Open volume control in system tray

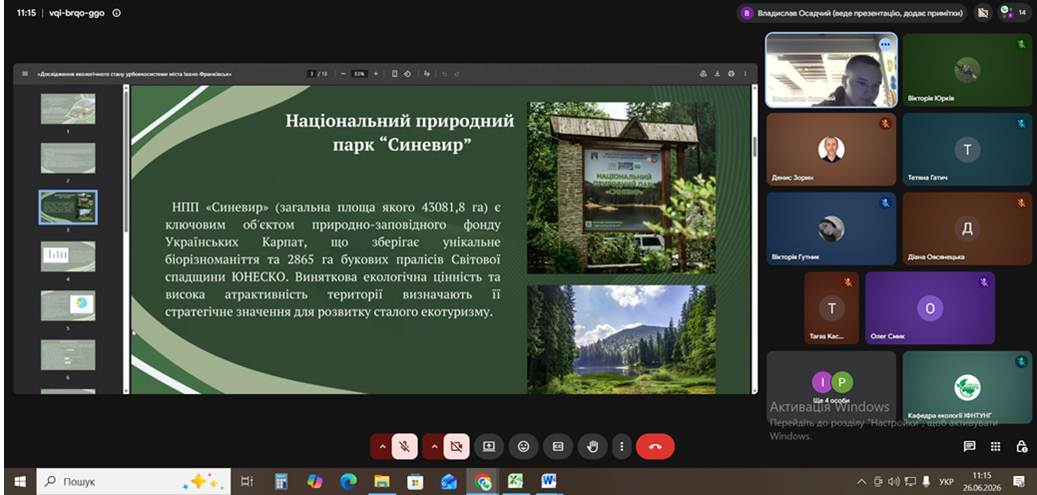pyautogui.click(x=895, y=481)
